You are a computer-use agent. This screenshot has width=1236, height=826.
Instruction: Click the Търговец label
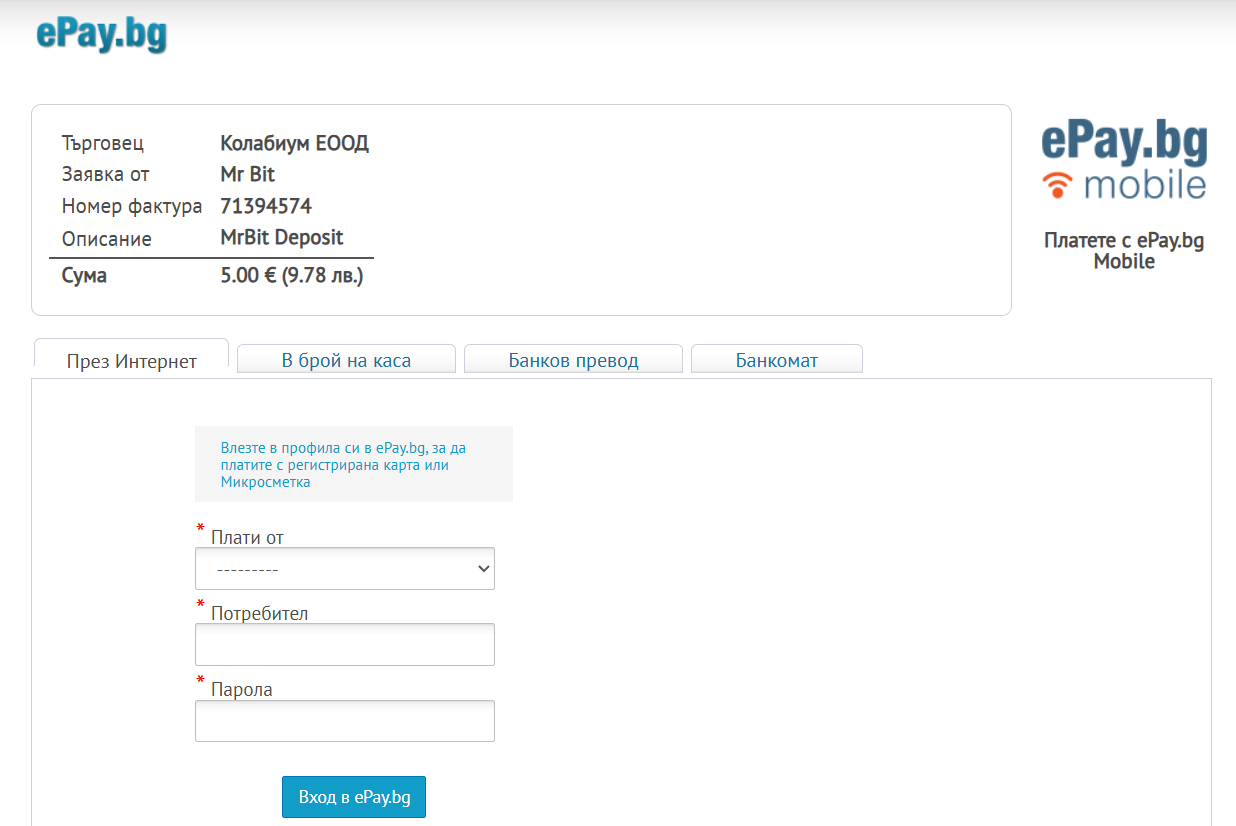click(103, 143)
